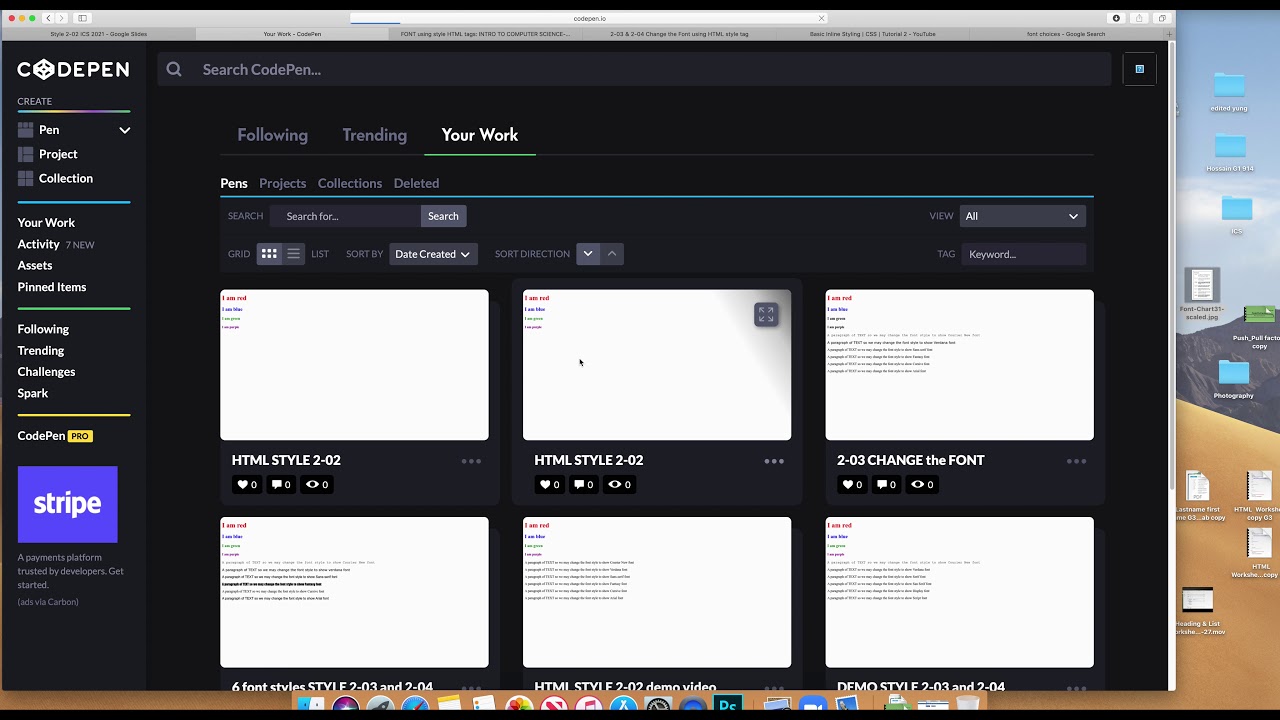Open the View dropdown showing All
Viewport: 1280px width, 720px height.
click(x=1022, y=216)
